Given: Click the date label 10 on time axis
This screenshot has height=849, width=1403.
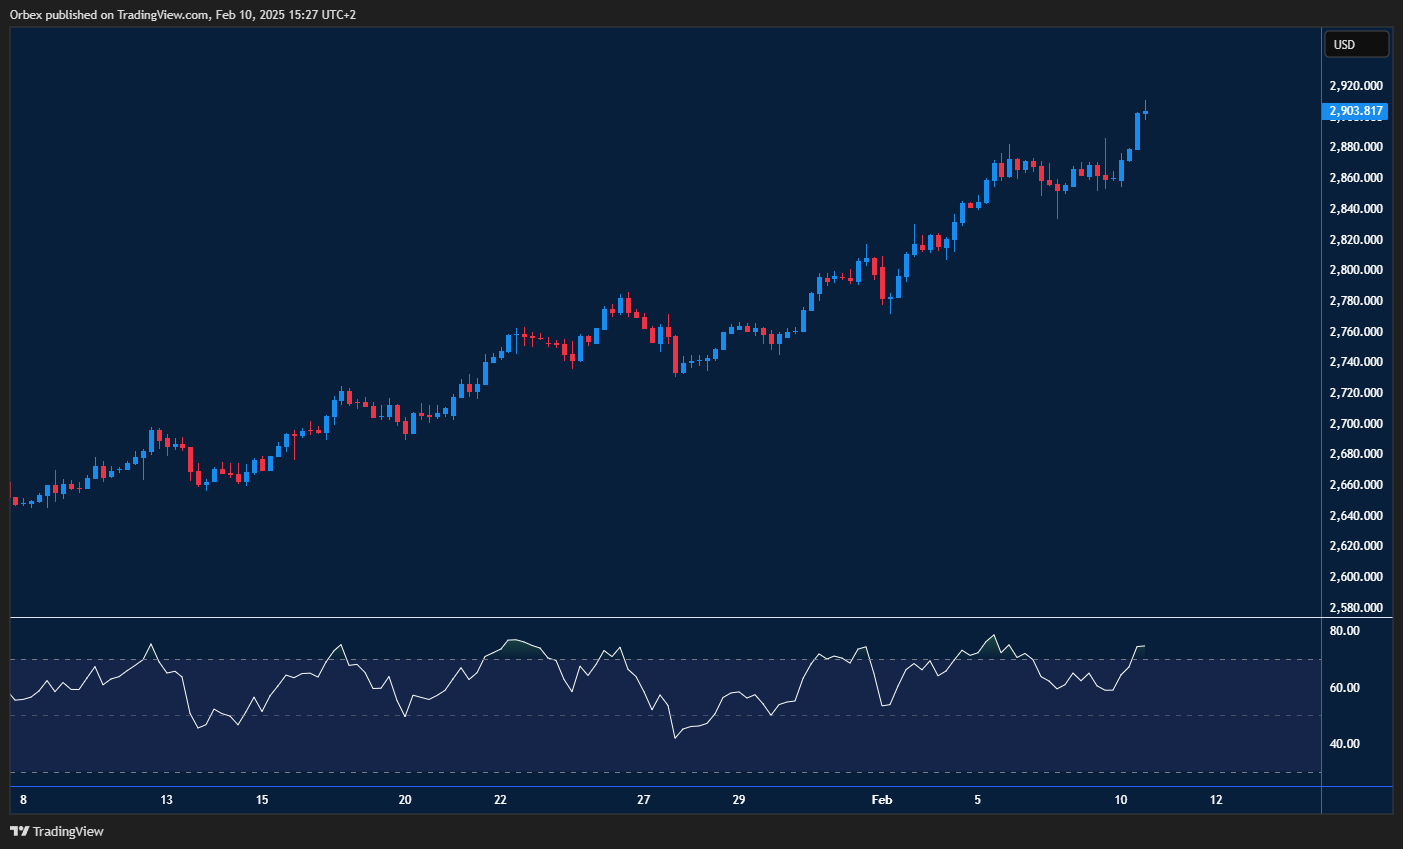Looking at the screenshot, I should [1119, 799].
